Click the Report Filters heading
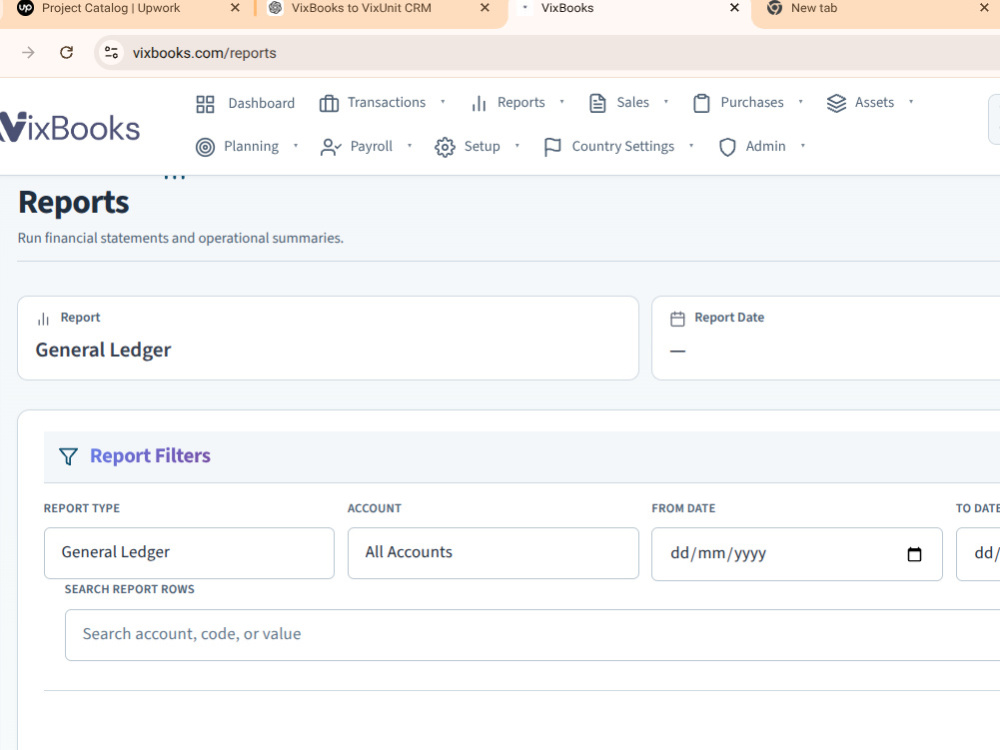Screen dimensions: 1000x750 (150, 456)
